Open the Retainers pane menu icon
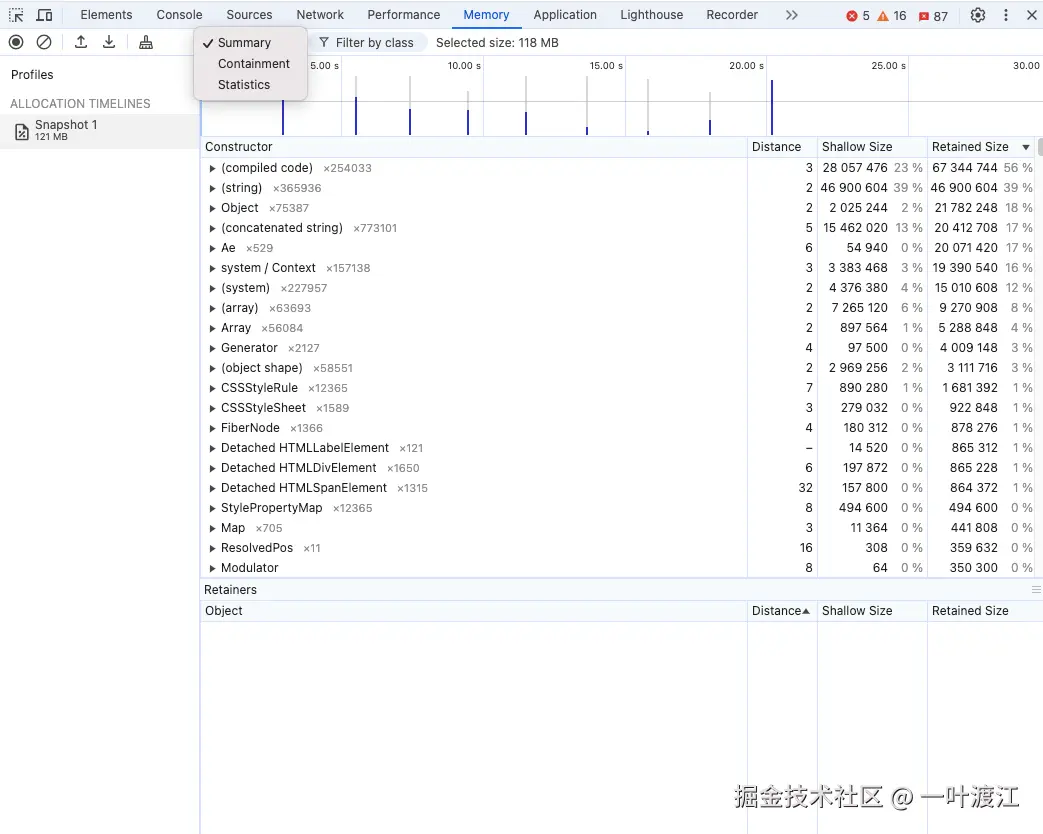This screenshot has height=834, width=1043. point(1036,590)
